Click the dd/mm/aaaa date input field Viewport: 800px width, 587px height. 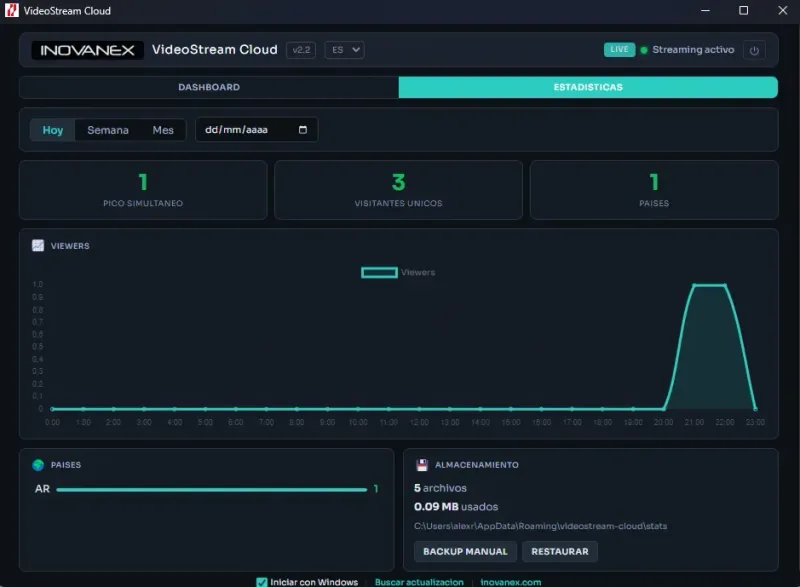coord(257,130)
